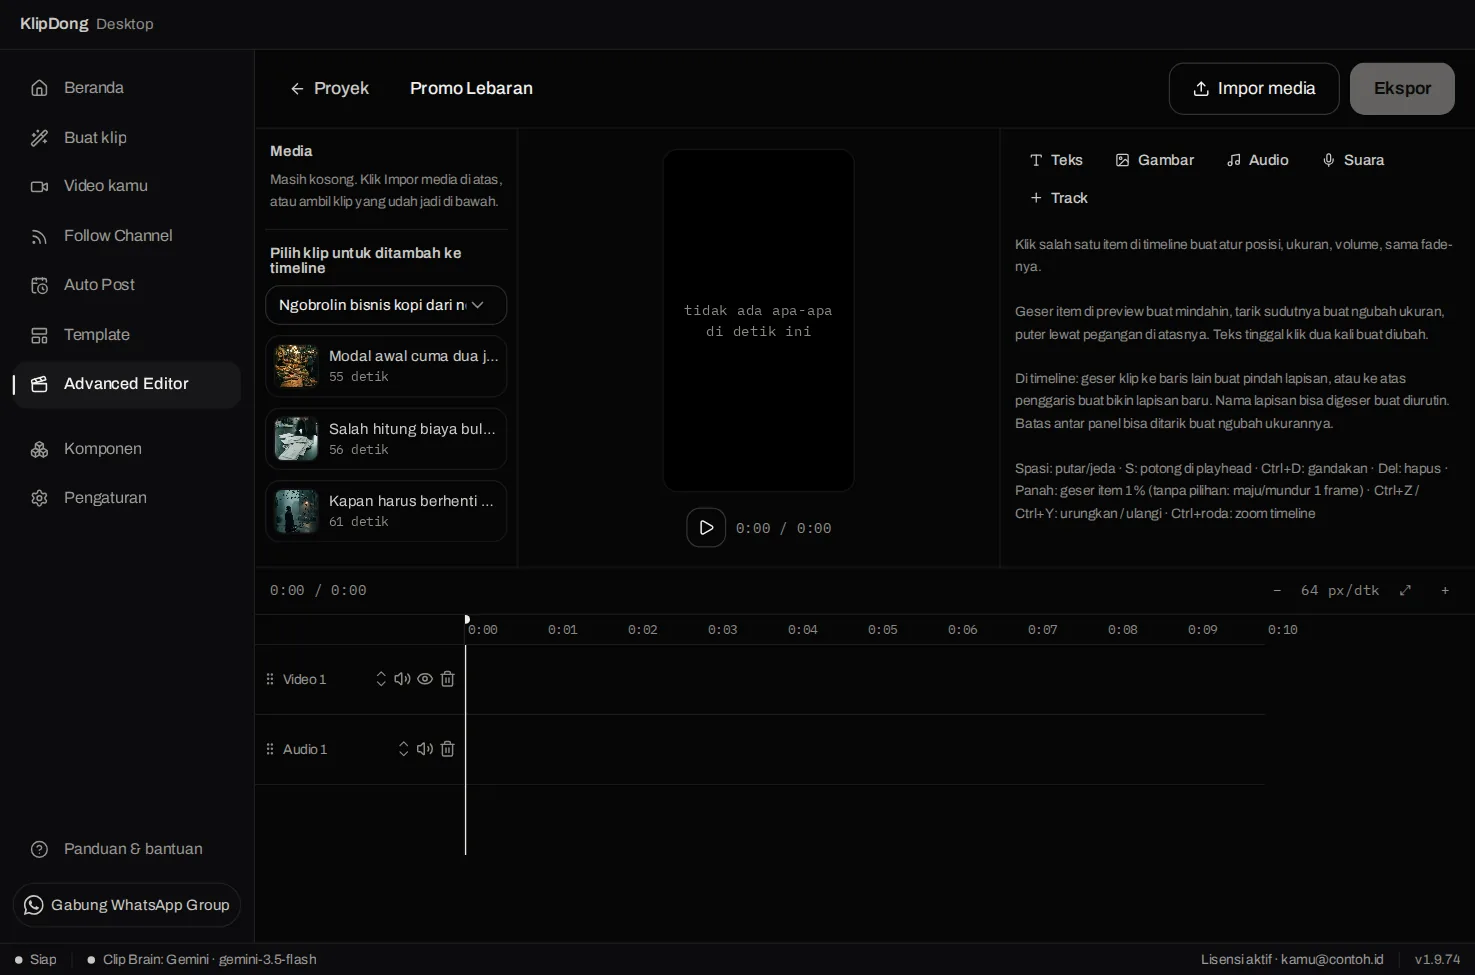Click the Clip Brain Gemini status entry

click(x=202, y=959)
